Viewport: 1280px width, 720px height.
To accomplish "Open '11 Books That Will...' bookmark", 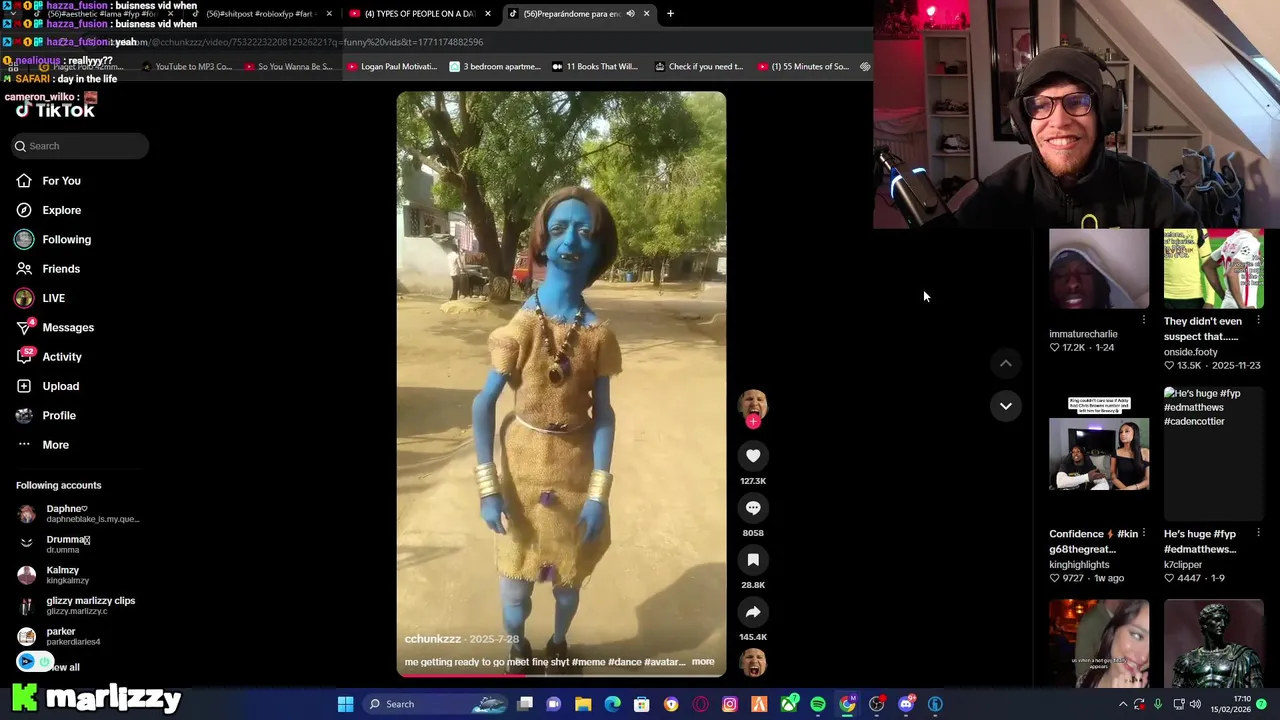I will (x=594, y=67).
